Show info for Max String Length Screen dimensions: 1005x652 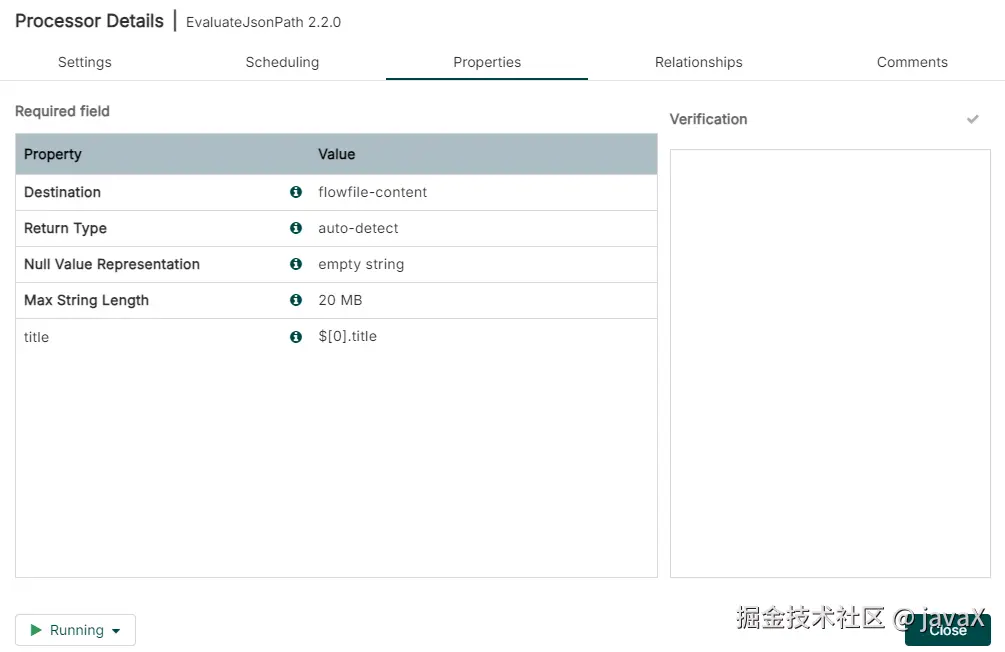click(296, 300)
